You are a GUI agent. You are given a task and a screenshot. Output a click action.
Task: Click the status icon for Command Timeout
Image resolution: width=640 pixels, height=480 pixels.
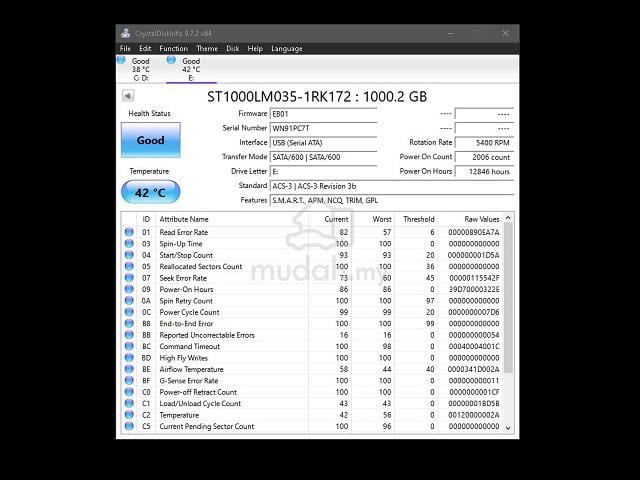(x=129, y=346)
